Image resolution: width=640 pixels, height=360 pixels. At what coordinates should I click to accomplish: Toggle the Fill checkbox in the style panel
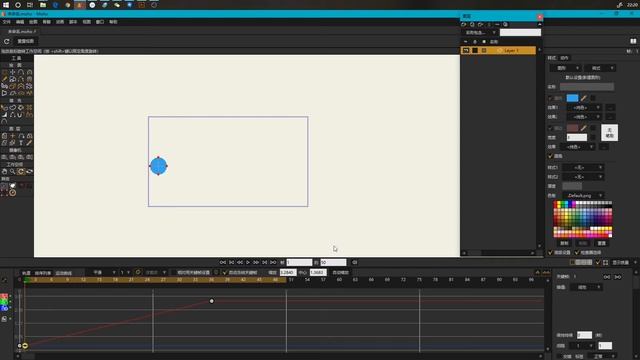[x=550, y=98]
